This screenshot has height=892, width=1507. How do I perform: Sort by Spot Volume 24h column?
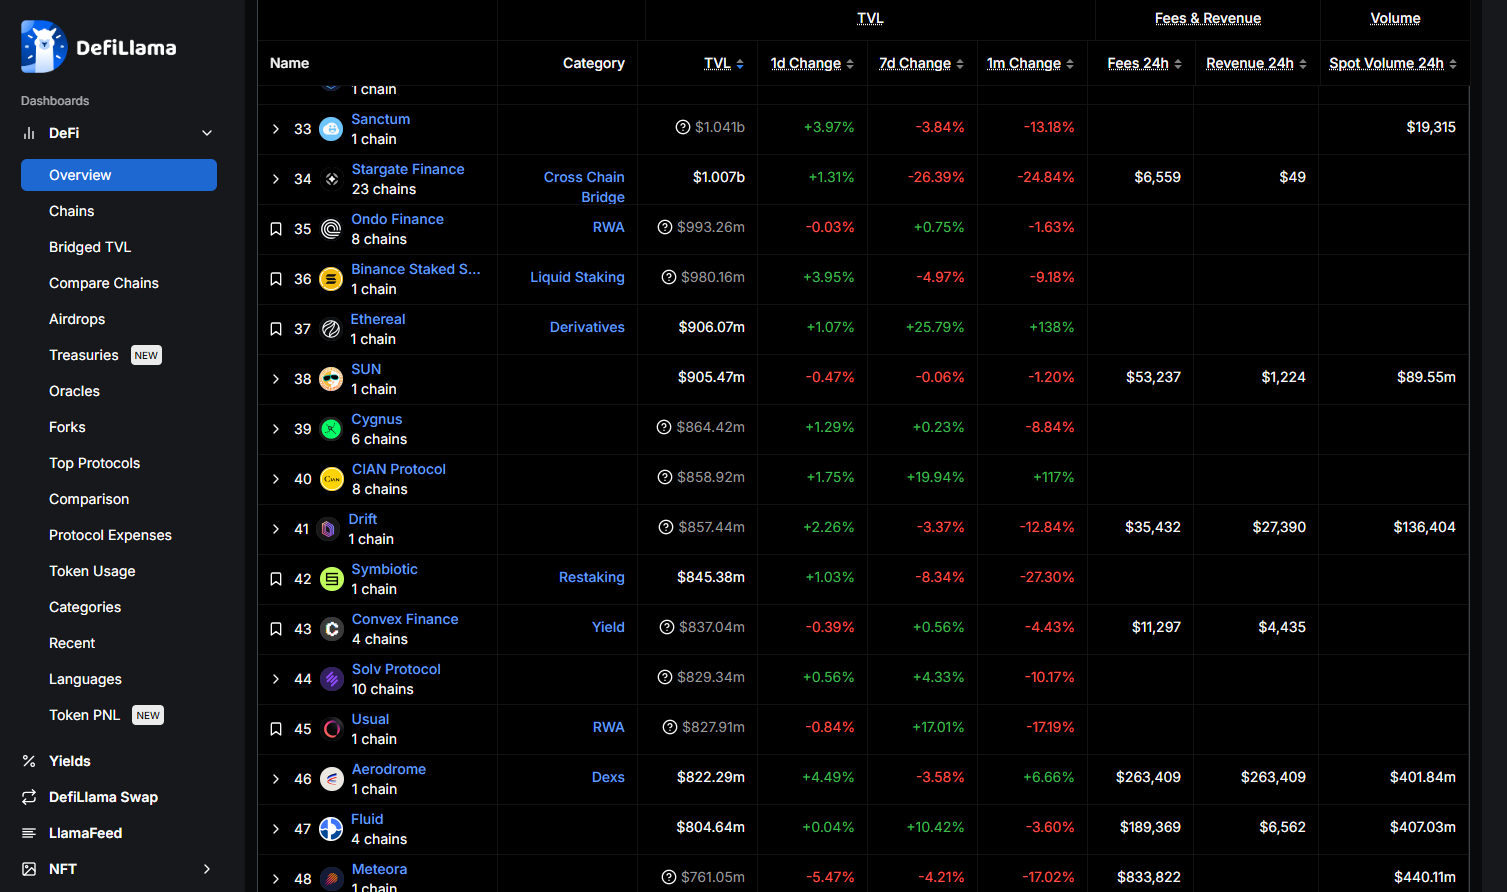coord(1393,63)
